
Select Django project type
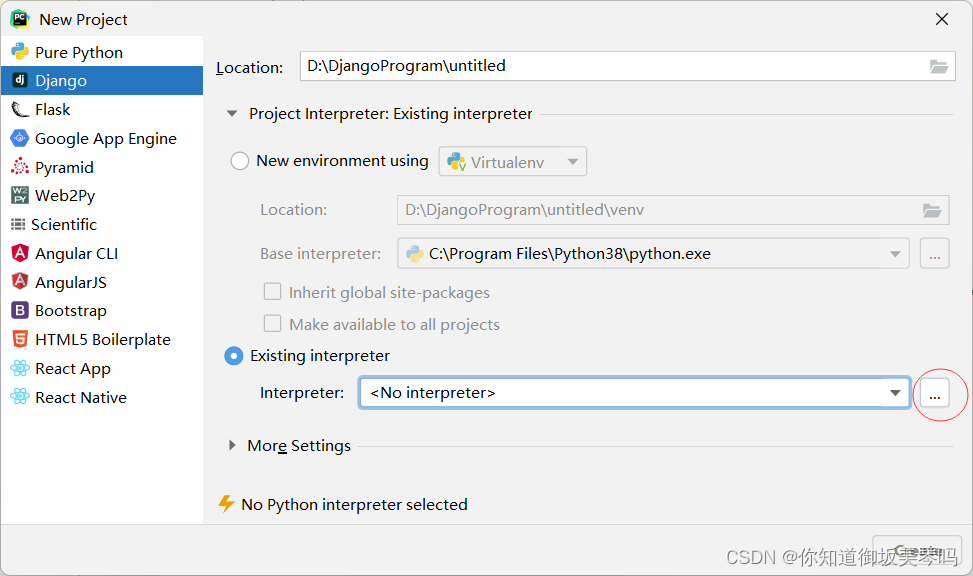(102, 81)
